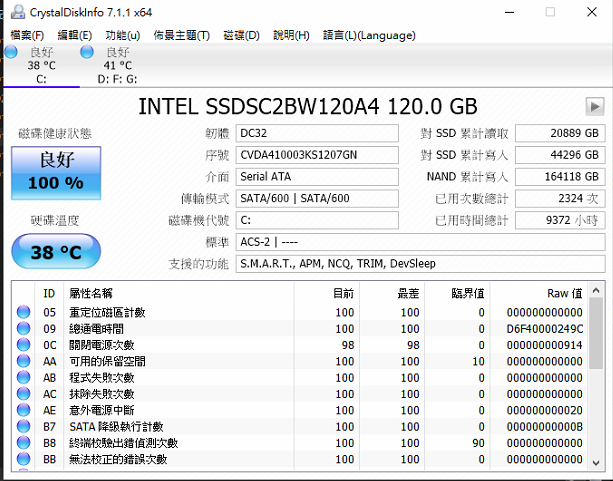The image size is (613, 481).
Task: Click the 164118 GB NAND writes value
Action: coord(560,177)
